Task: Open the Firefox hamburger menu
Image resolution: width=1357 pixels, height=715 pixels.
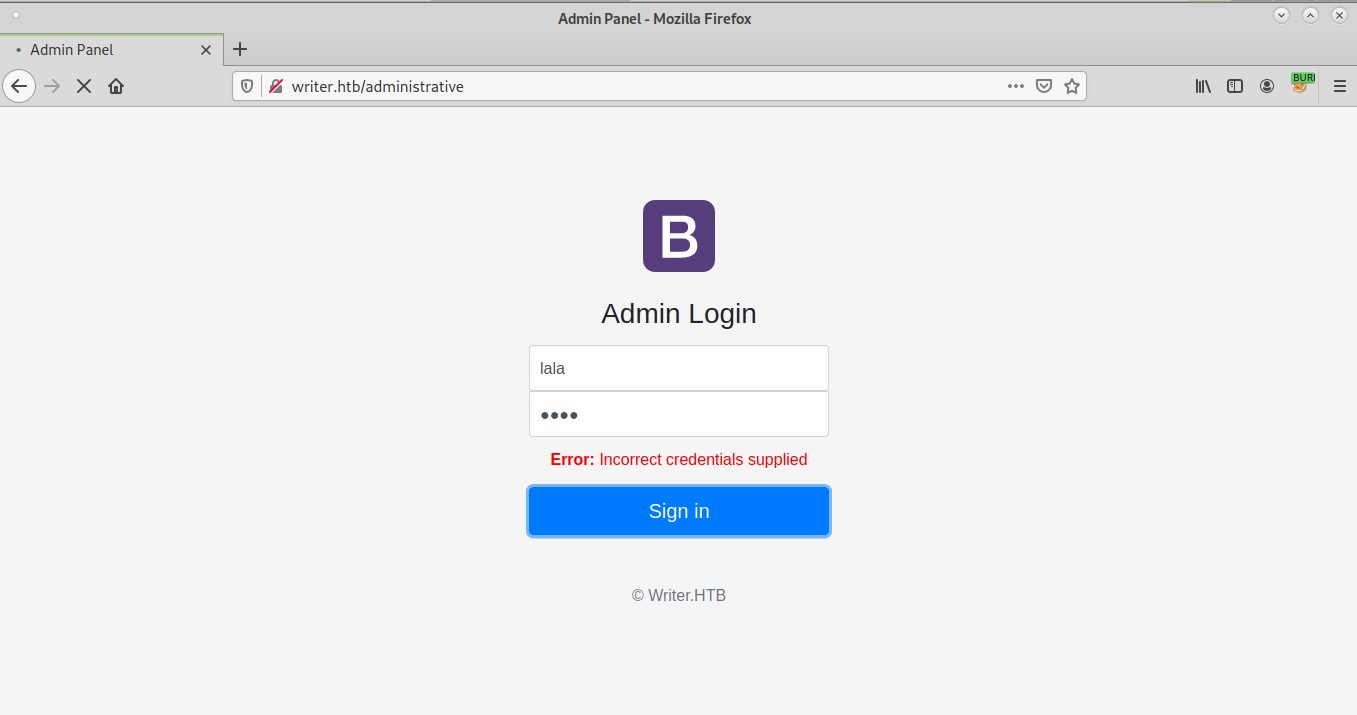Action: tap(1340, 86)
